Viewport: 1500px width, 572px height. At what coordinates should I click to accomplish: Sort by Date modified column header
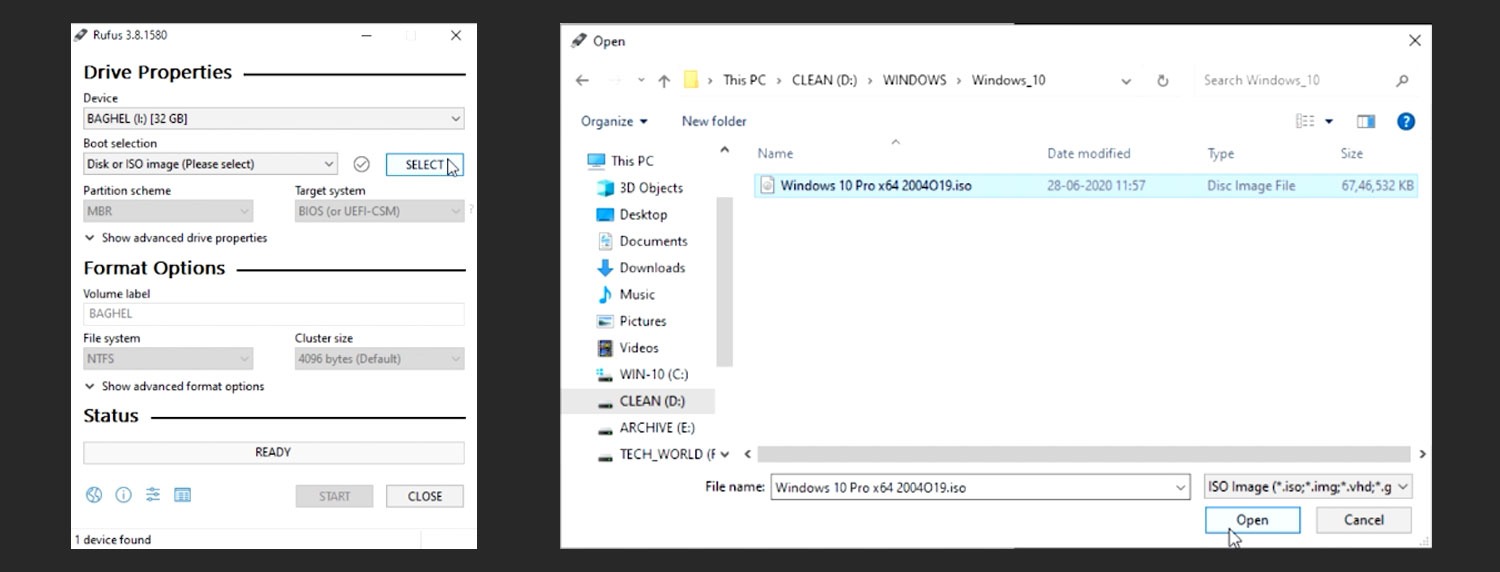click(x=1089, y=154)
